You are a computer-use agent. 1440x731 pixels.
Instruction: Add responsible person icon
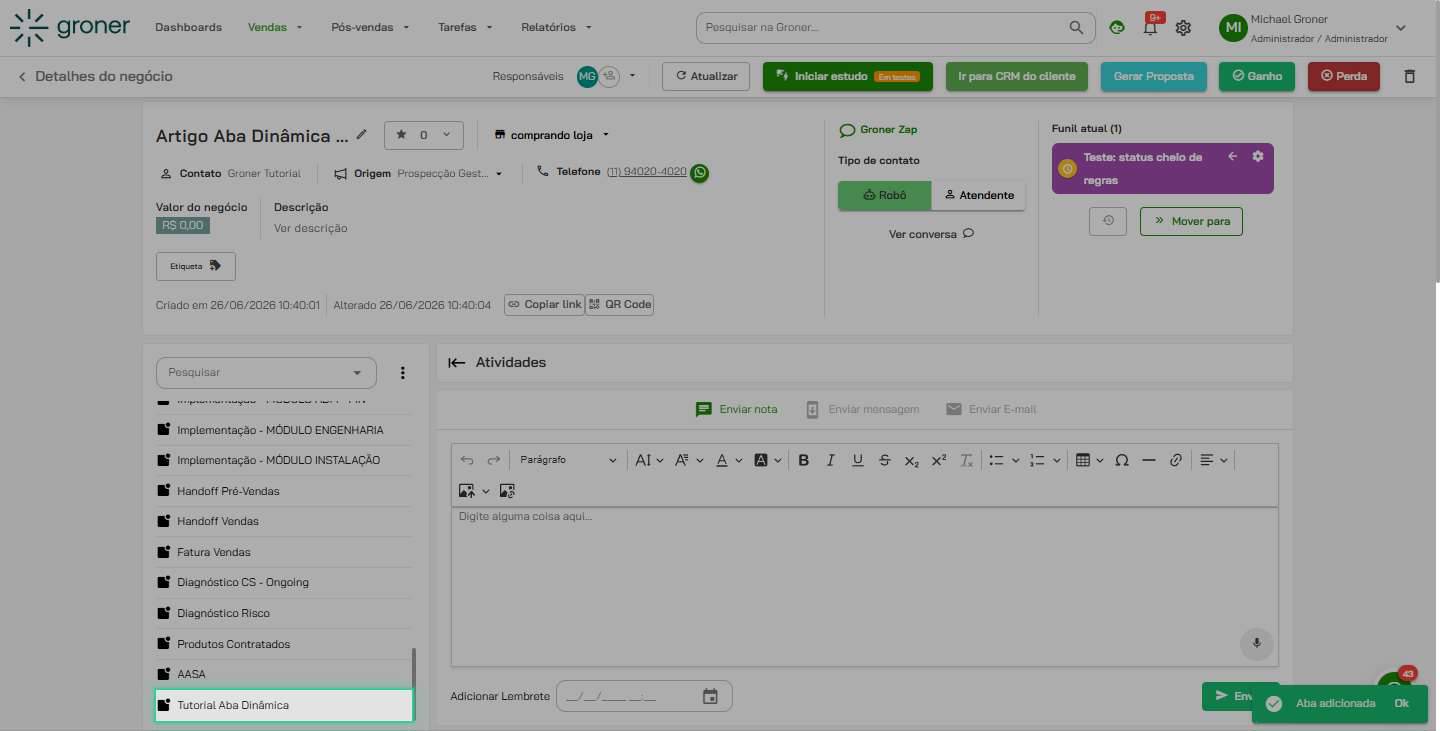[609, 76]
